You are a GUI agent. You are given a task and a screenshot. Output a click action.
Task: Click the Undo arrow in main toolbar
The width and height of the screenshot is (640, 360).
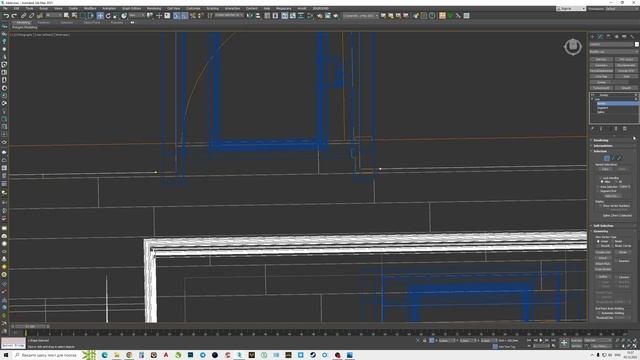click(x=6, y=16)
